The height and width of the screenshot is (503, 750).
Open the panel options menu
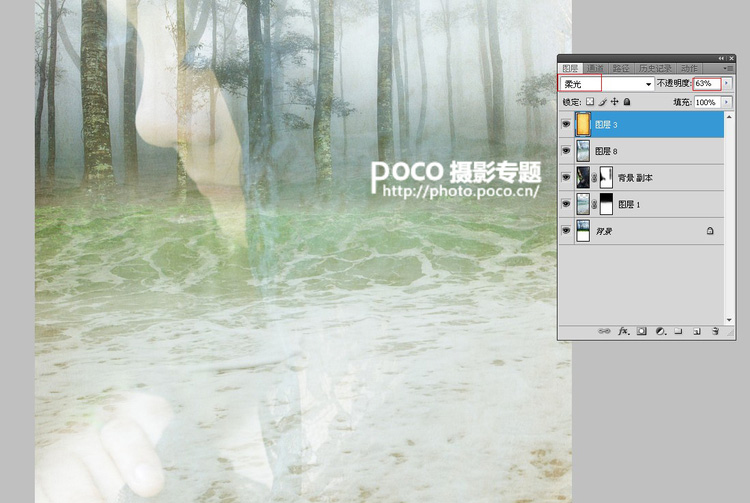(x=729, y=68)
